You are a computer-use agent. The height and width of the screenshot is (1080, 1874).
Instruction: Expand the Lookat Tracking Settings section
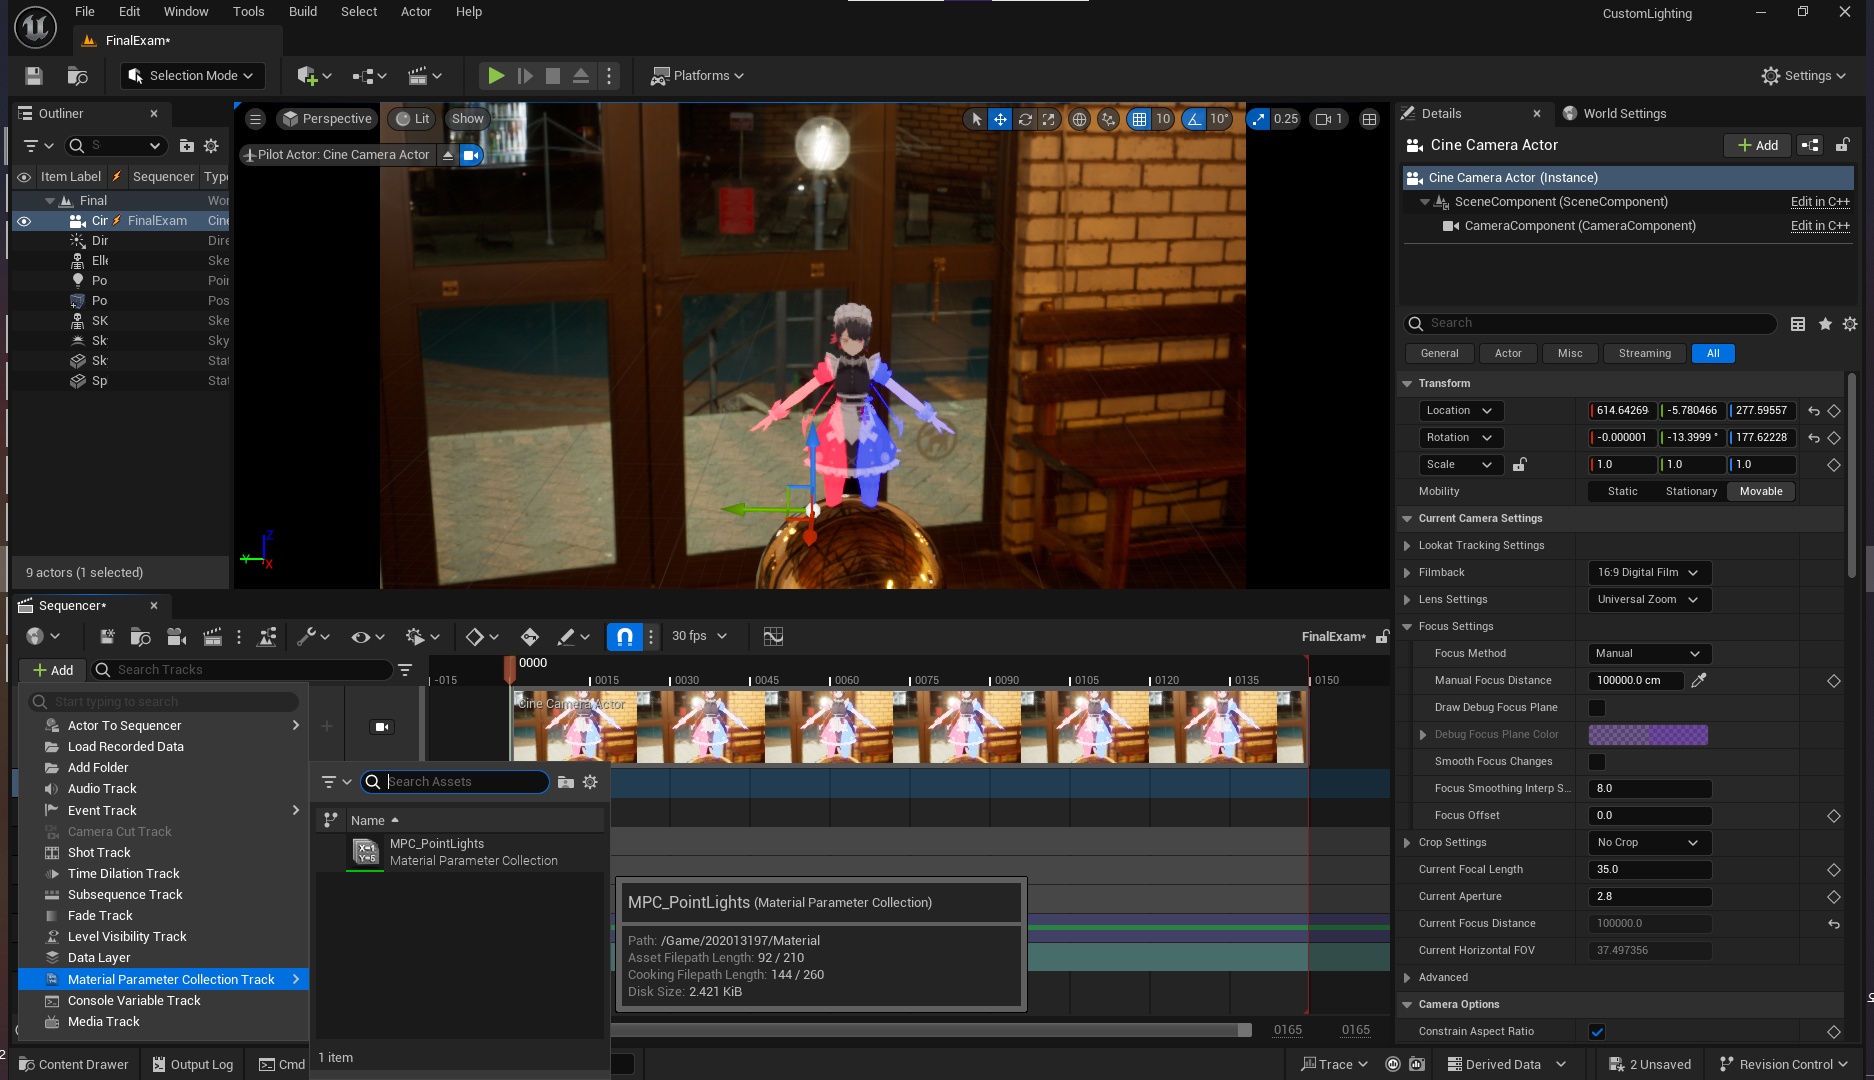coord(1407,546)
